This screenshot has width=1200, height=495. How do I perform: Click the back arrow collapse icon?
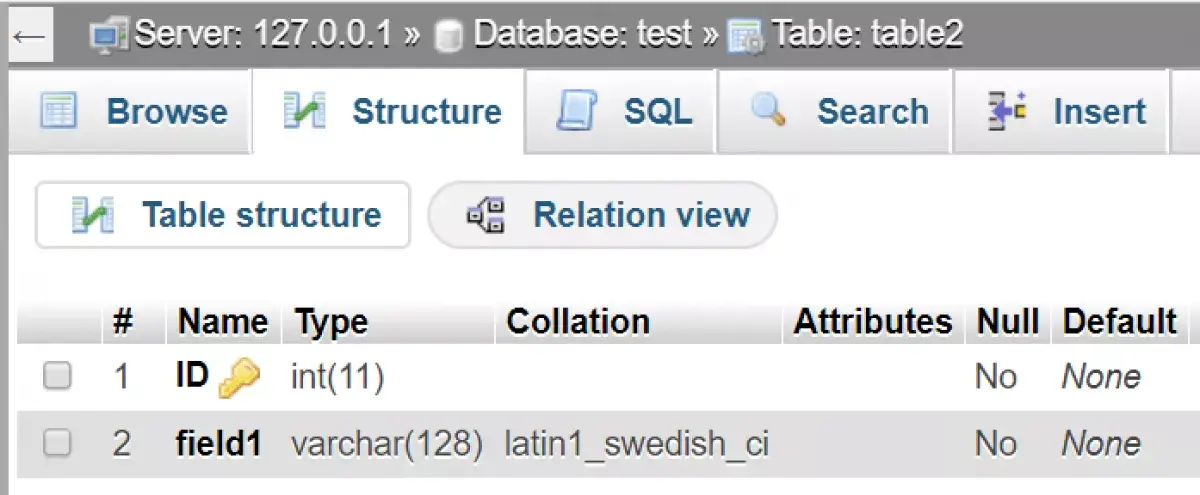pos(30,36)
